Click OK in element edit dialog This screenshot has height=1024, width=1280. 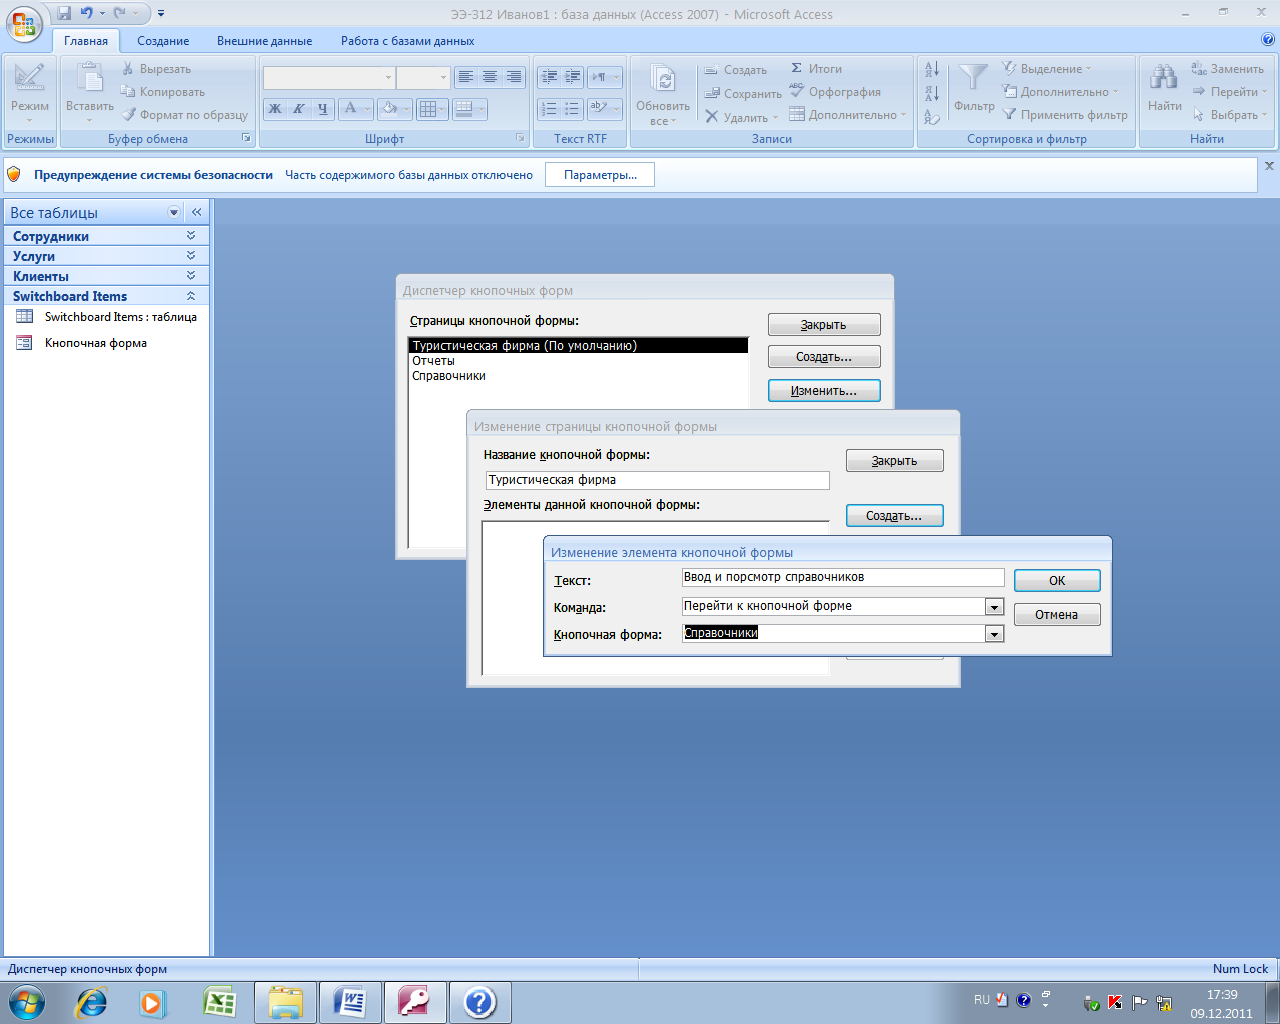(x=1057, y=581)
